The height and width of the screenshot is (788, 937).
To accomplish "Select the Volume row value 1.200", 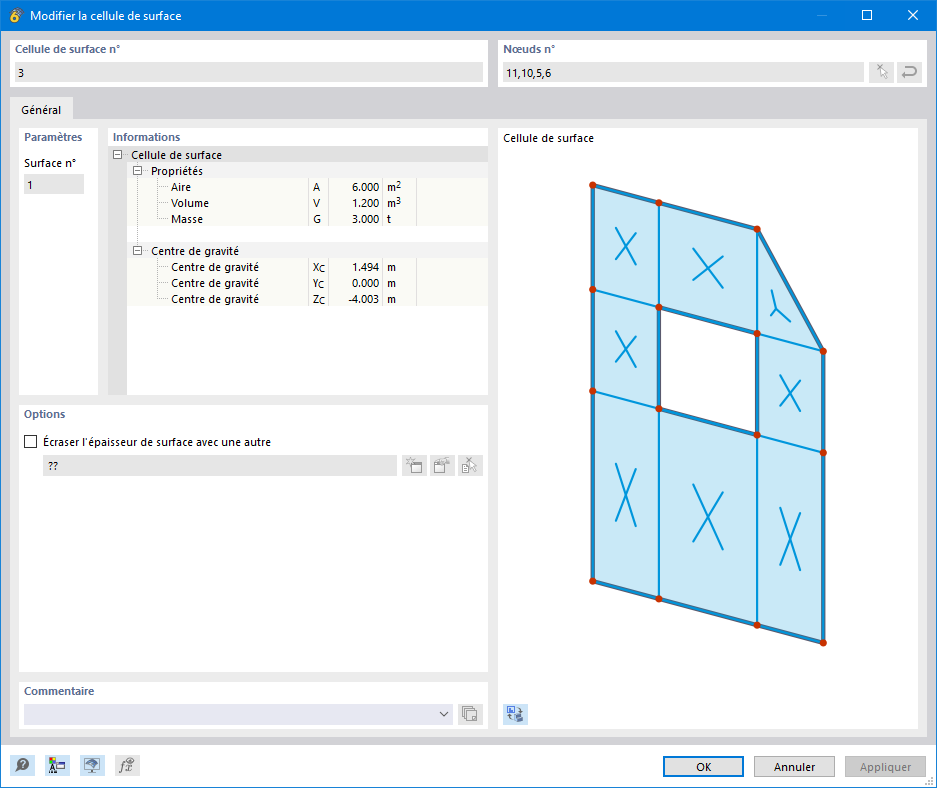I will (x=365, y=203).
